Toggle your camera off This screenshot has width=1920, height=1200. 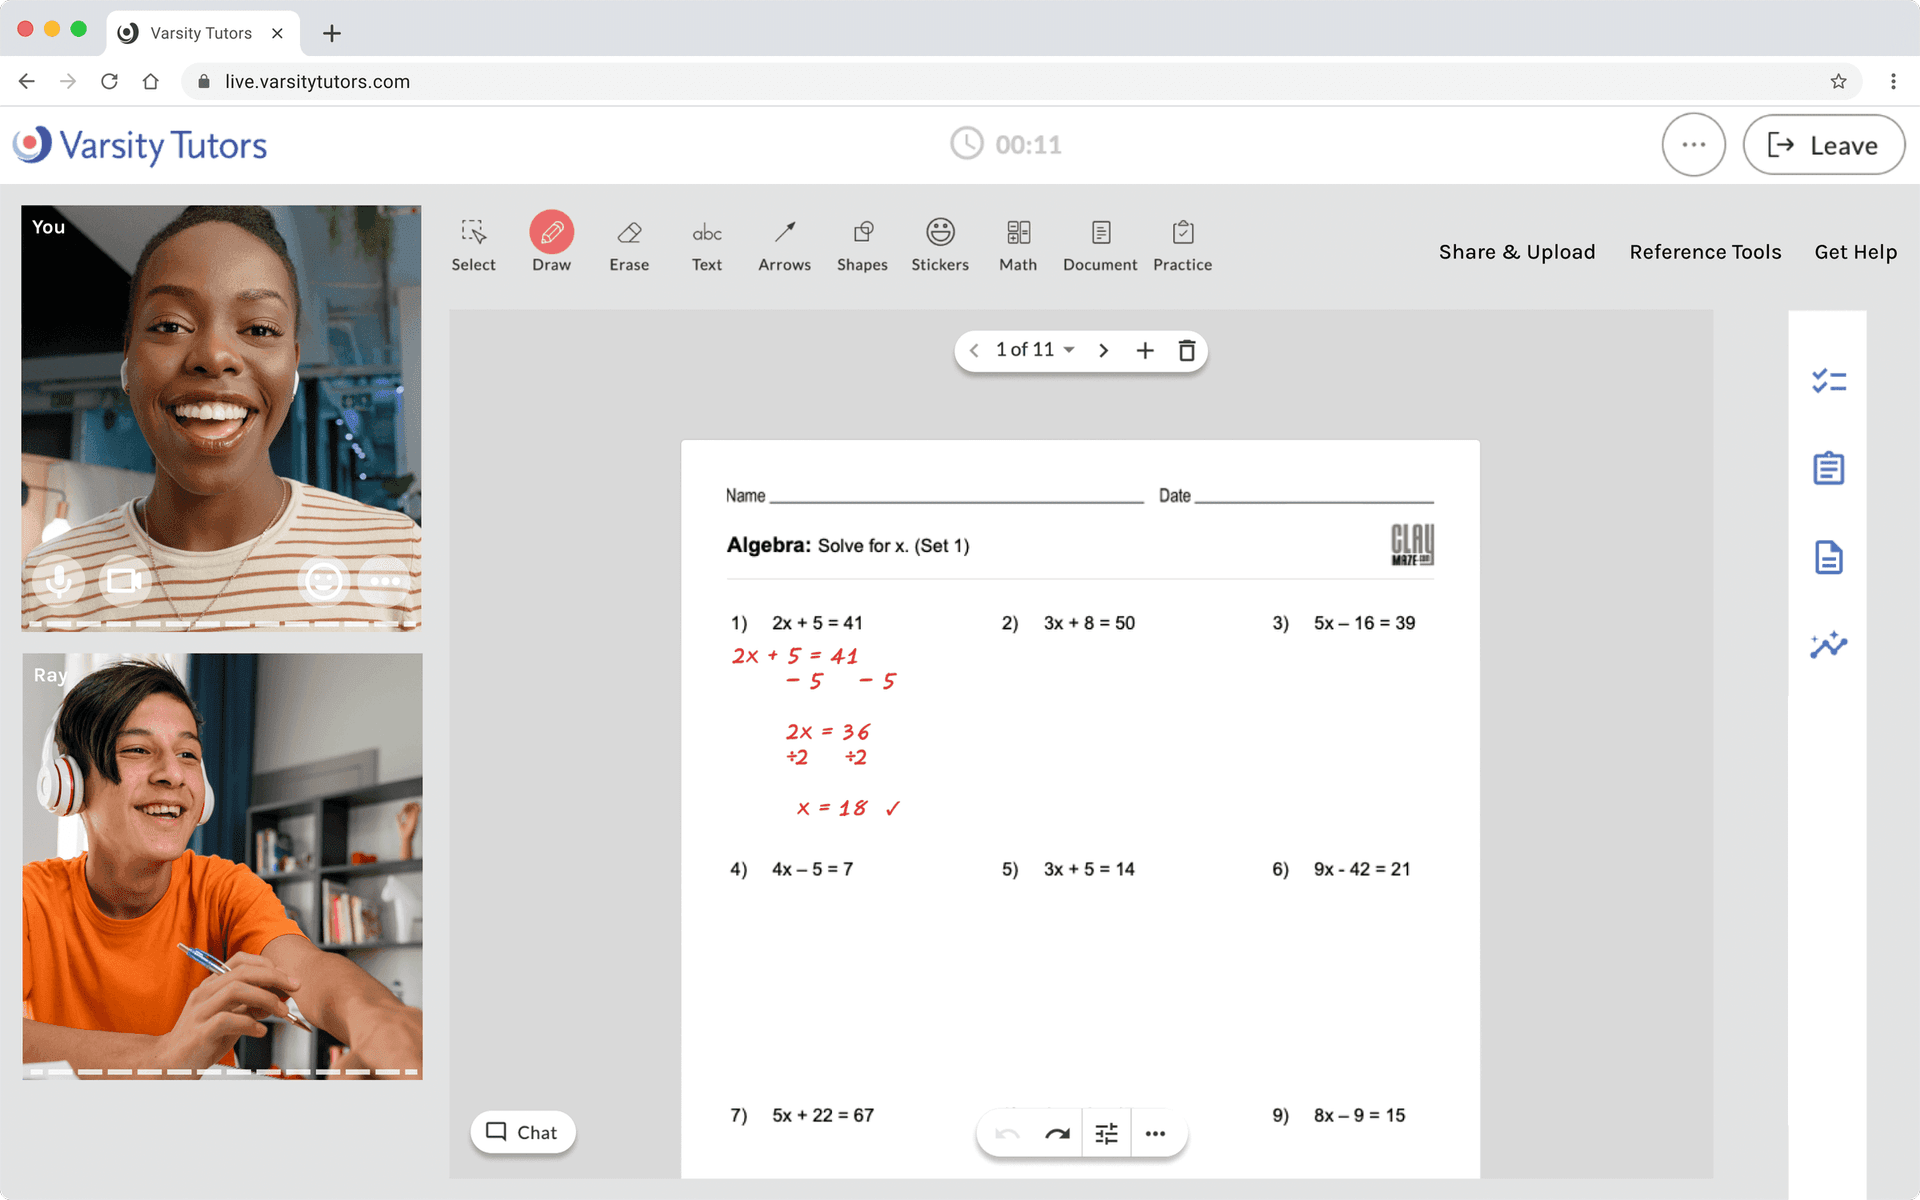pos(124,580)
